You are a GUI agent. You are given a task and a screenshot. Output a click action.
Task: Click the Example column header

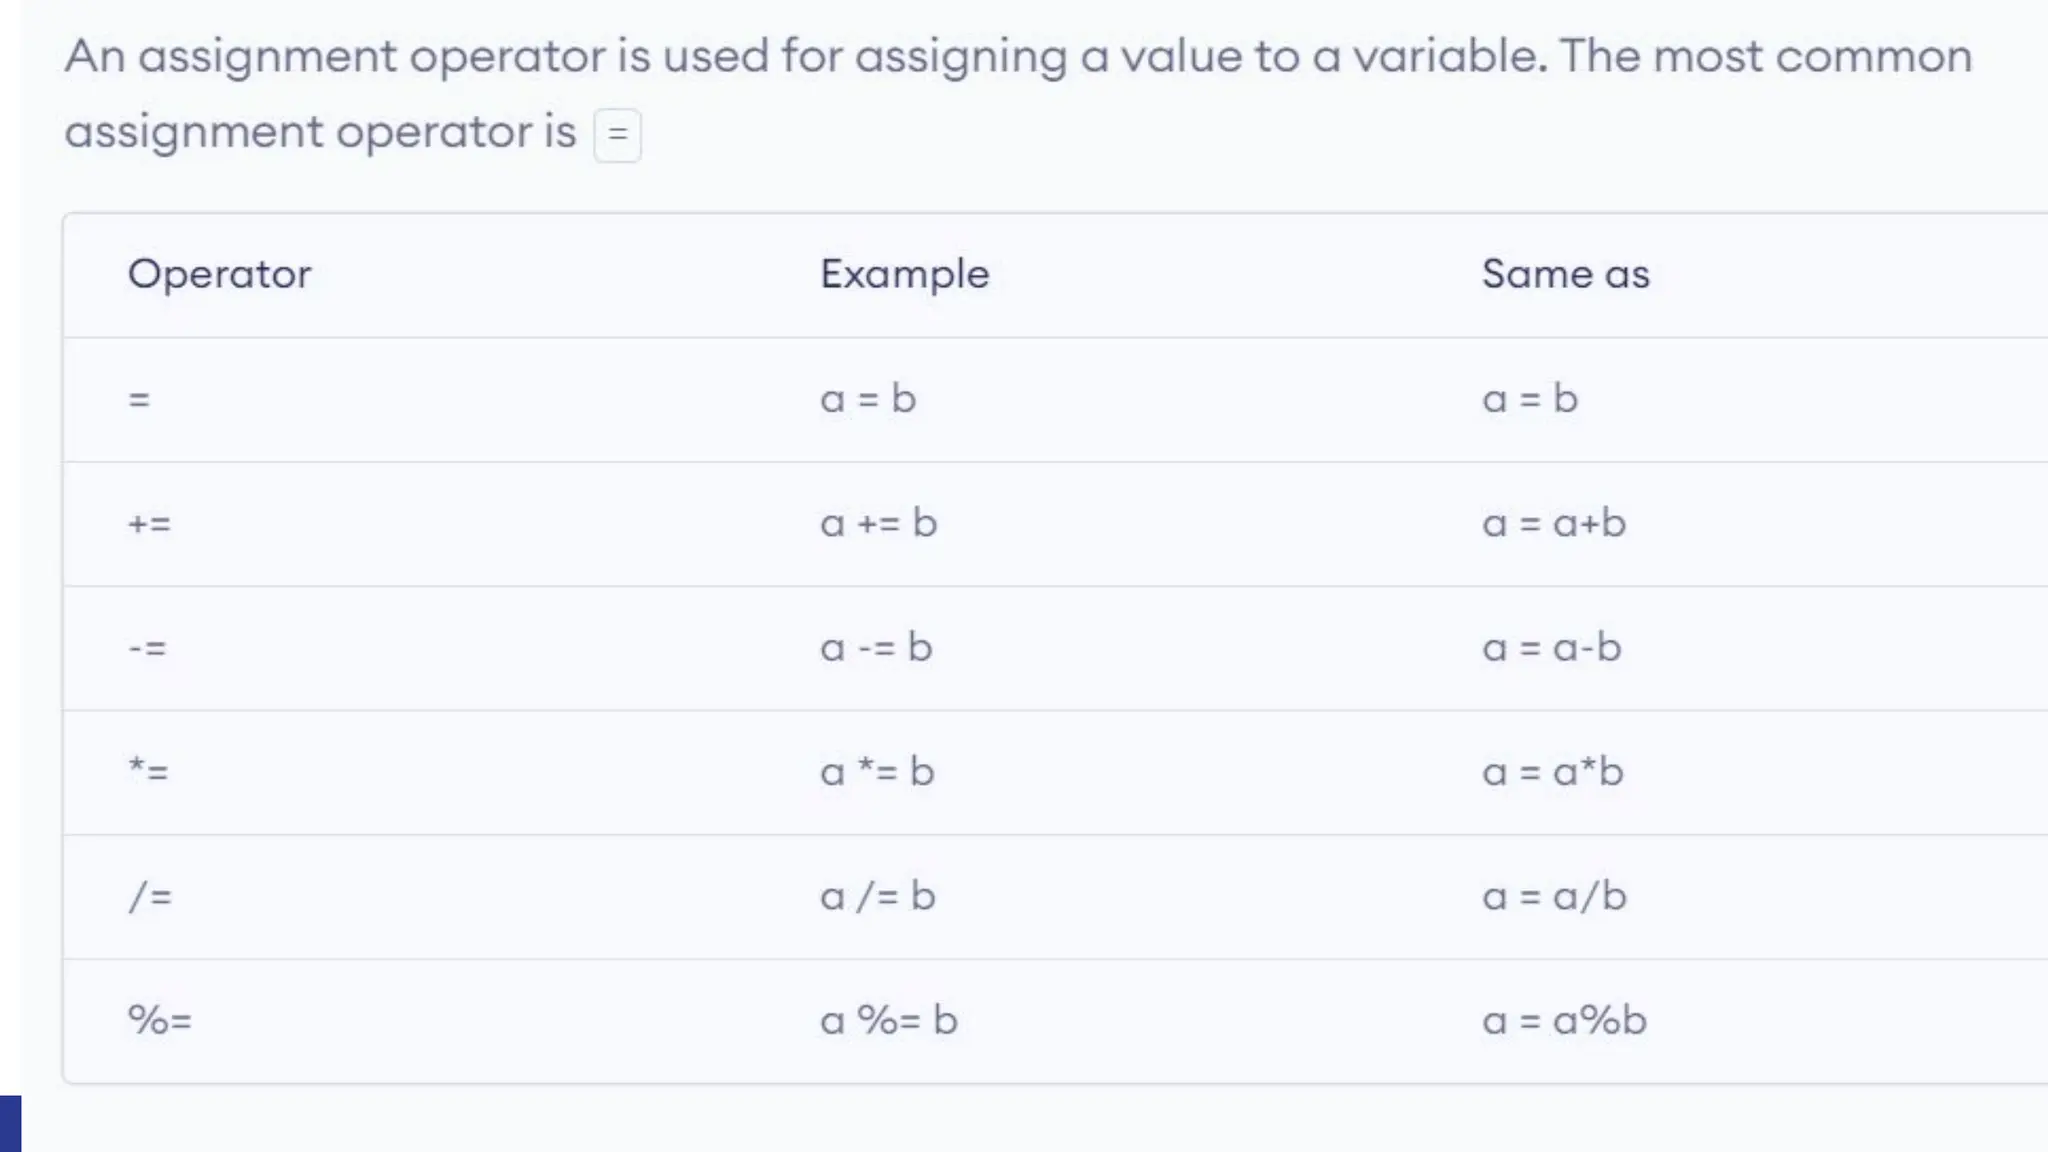904,274
